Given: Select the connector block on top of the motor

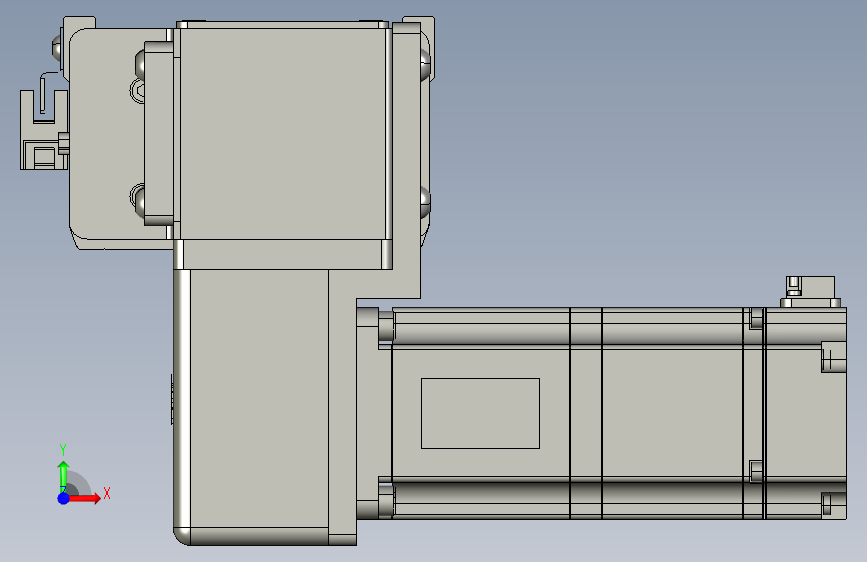Looking at the screenshot, I should [x=811, y=292].
